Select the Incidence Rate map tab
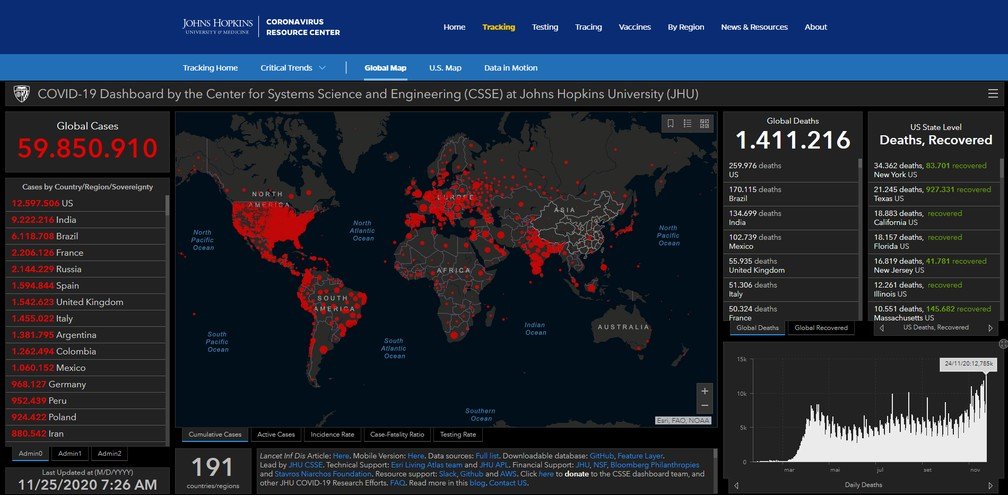The width and height of the screenshot is (1008, 495). [332, 435]
